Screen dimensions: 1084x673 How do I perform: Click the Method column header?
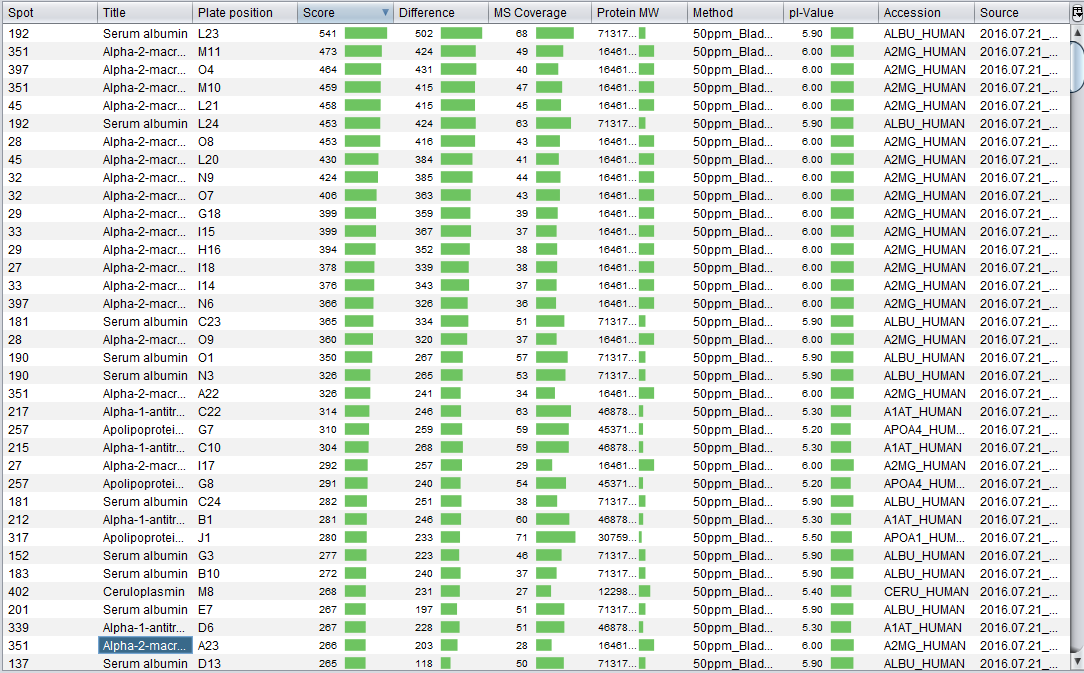coord(735,13)
